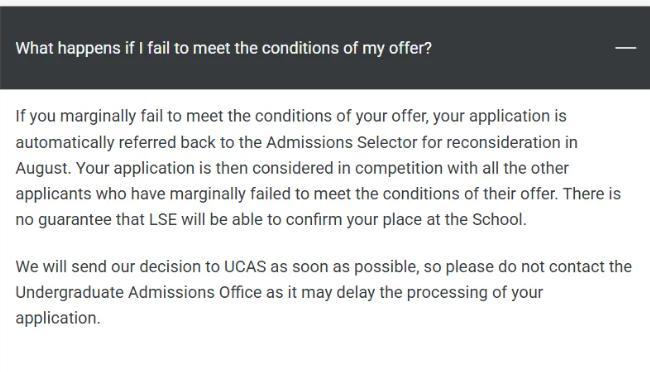Click the sentence starting "There is no guarantee"
The height and width of the screenshot is (372, 650).
(x=318, y=207)
